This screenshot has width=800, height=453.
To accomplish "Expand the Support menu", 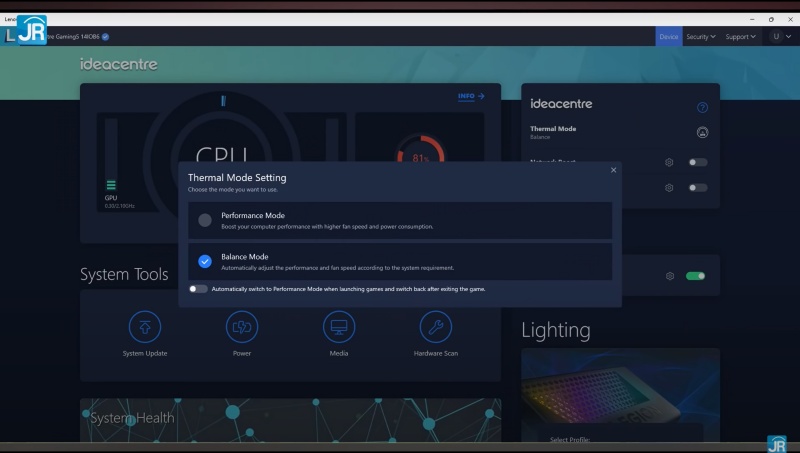I will [x=740, y=37].
